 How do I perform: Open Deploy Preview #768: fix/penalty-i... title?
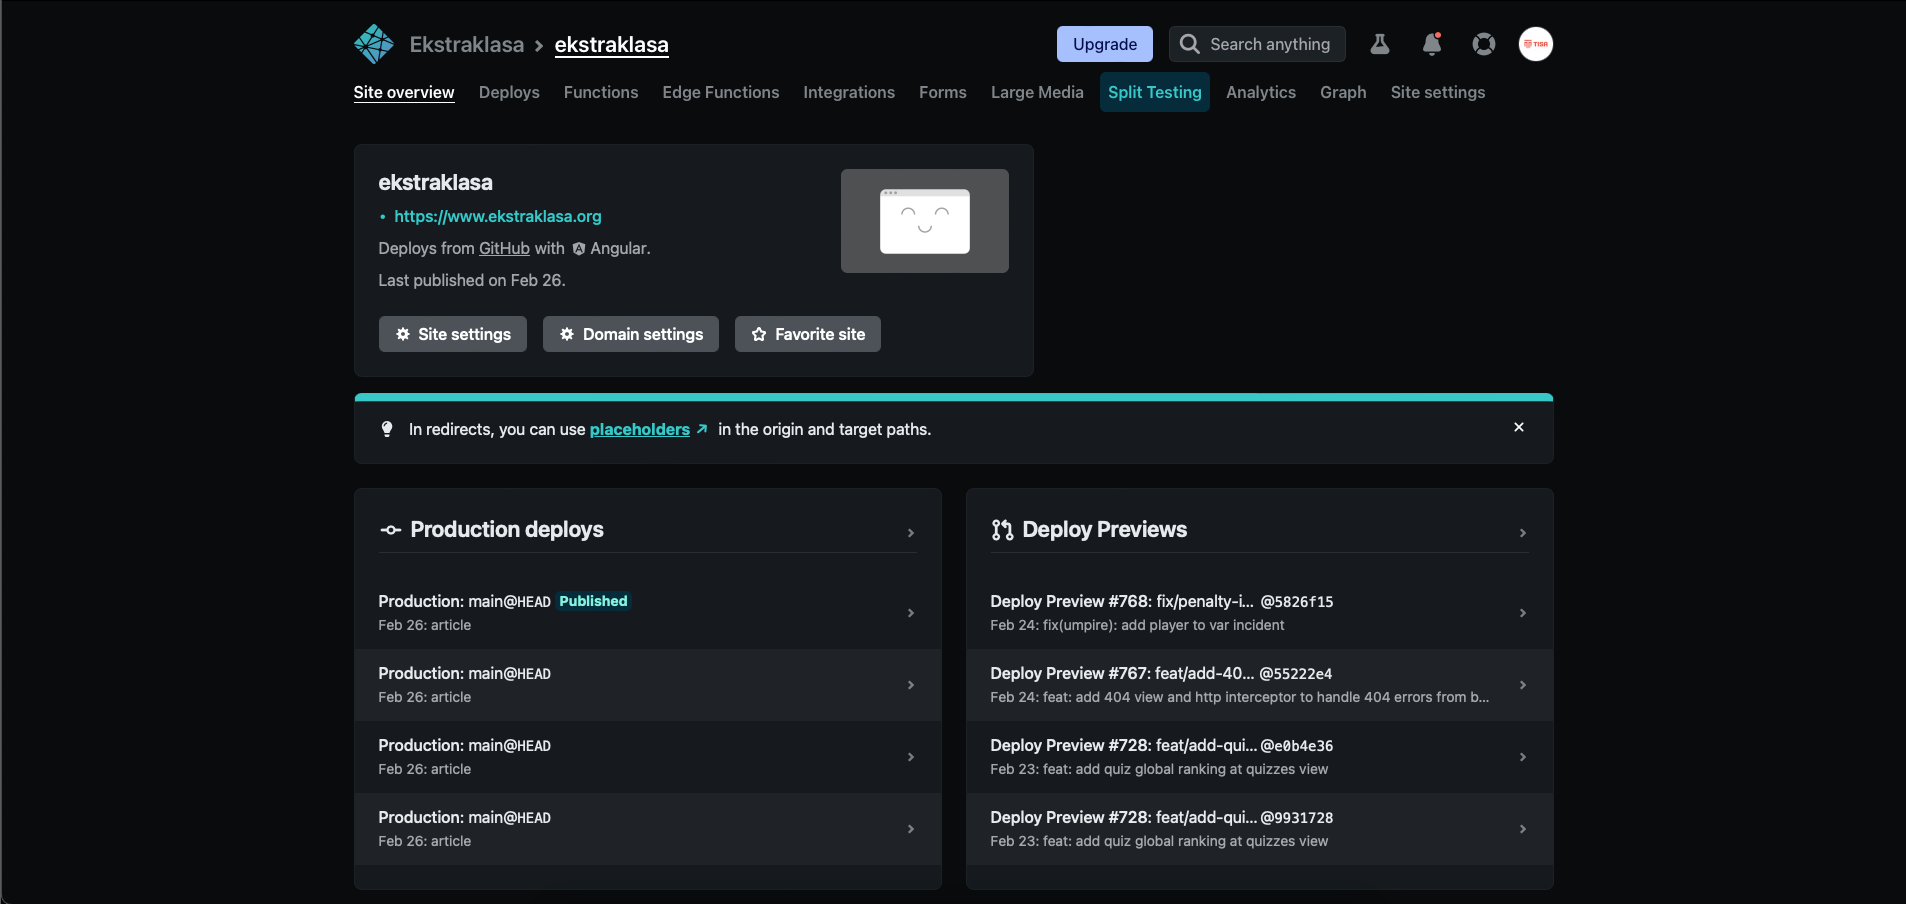[1122, 601]
